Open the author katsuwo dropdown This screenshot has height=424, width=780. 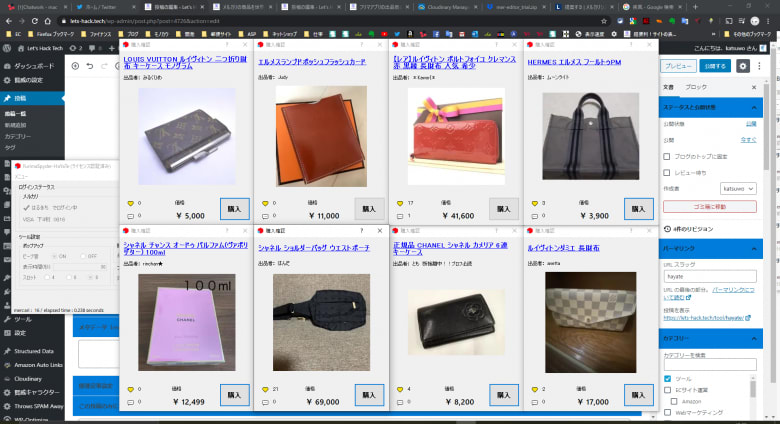pos(738,189)
